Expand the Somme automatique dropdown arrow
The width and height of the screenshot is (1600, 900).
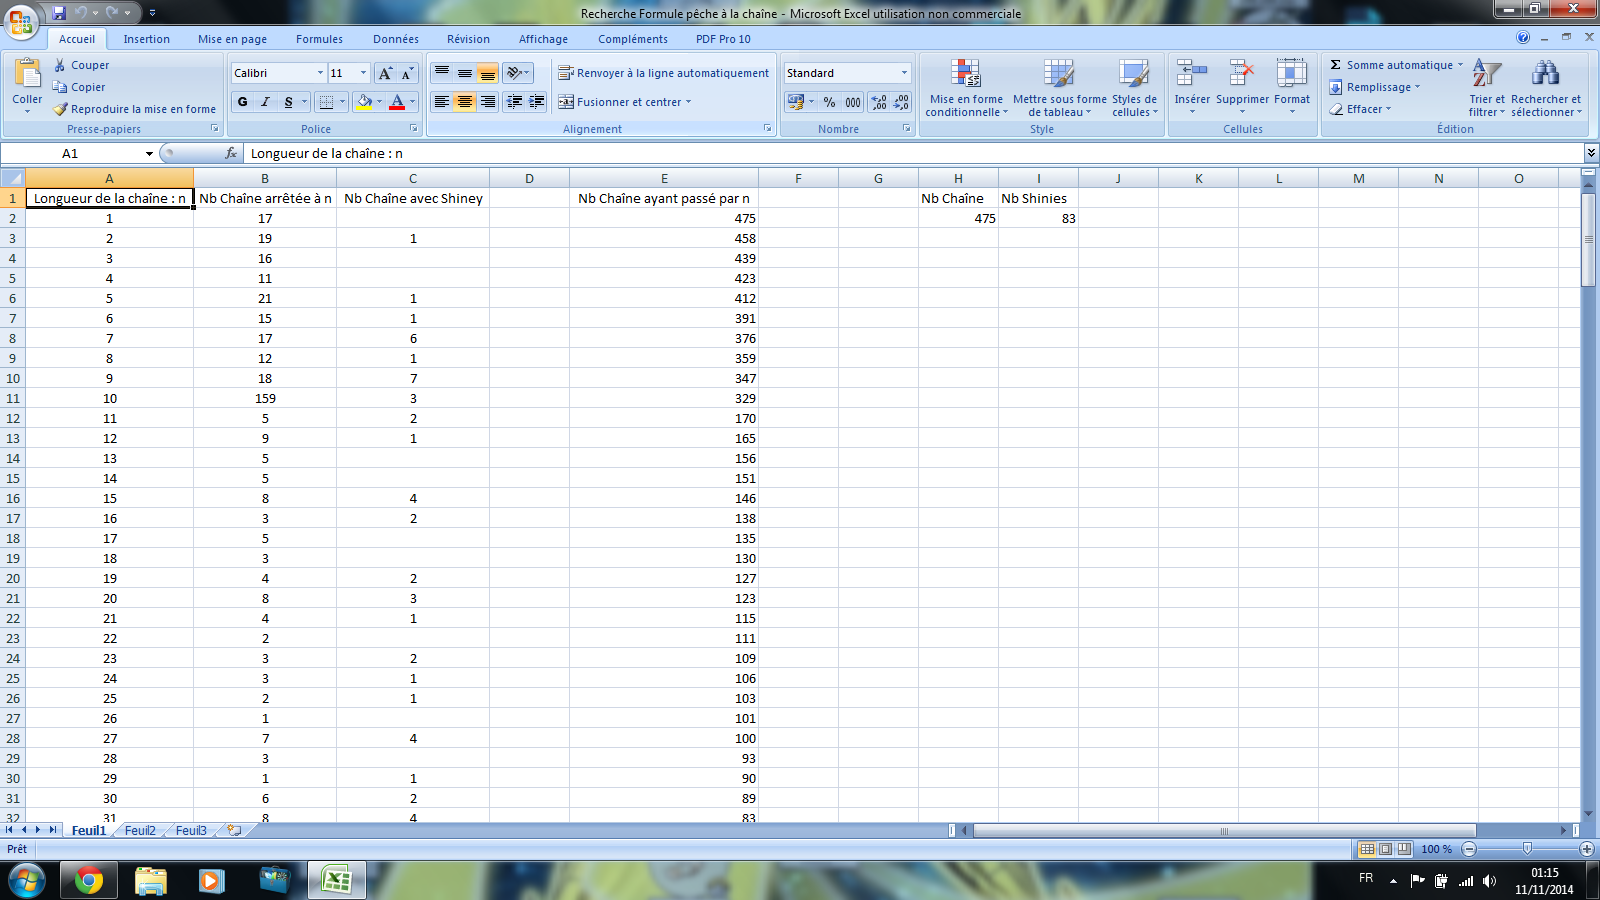point(1460,65)
